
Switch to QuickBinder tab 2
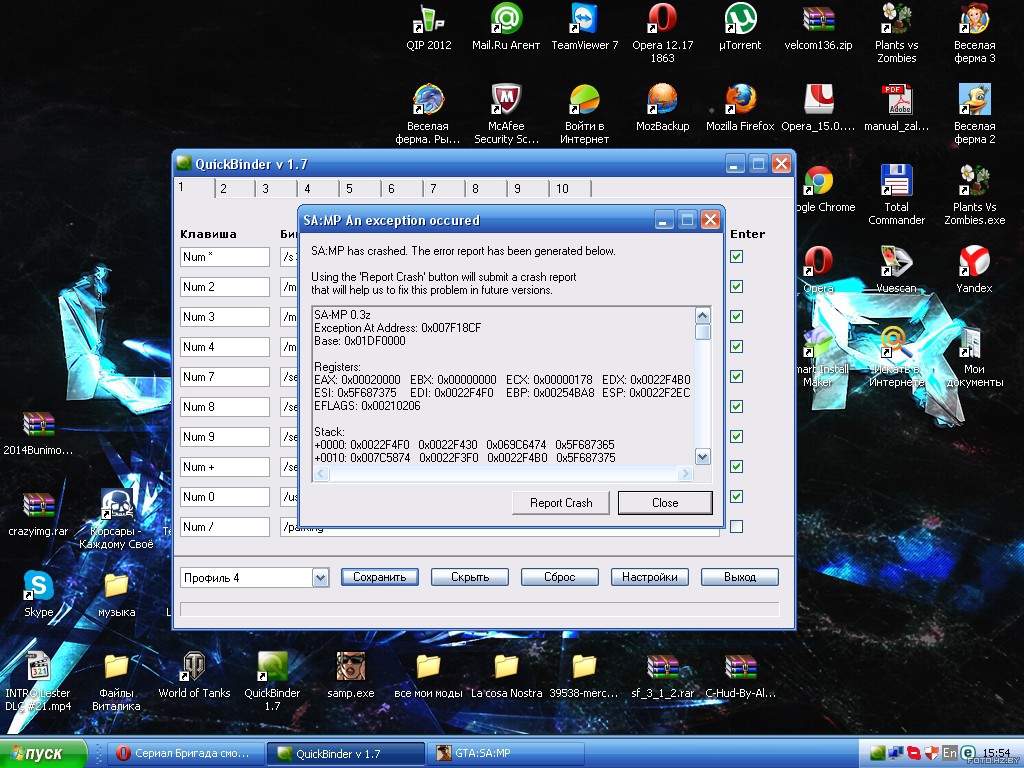[x=234, y=189]
